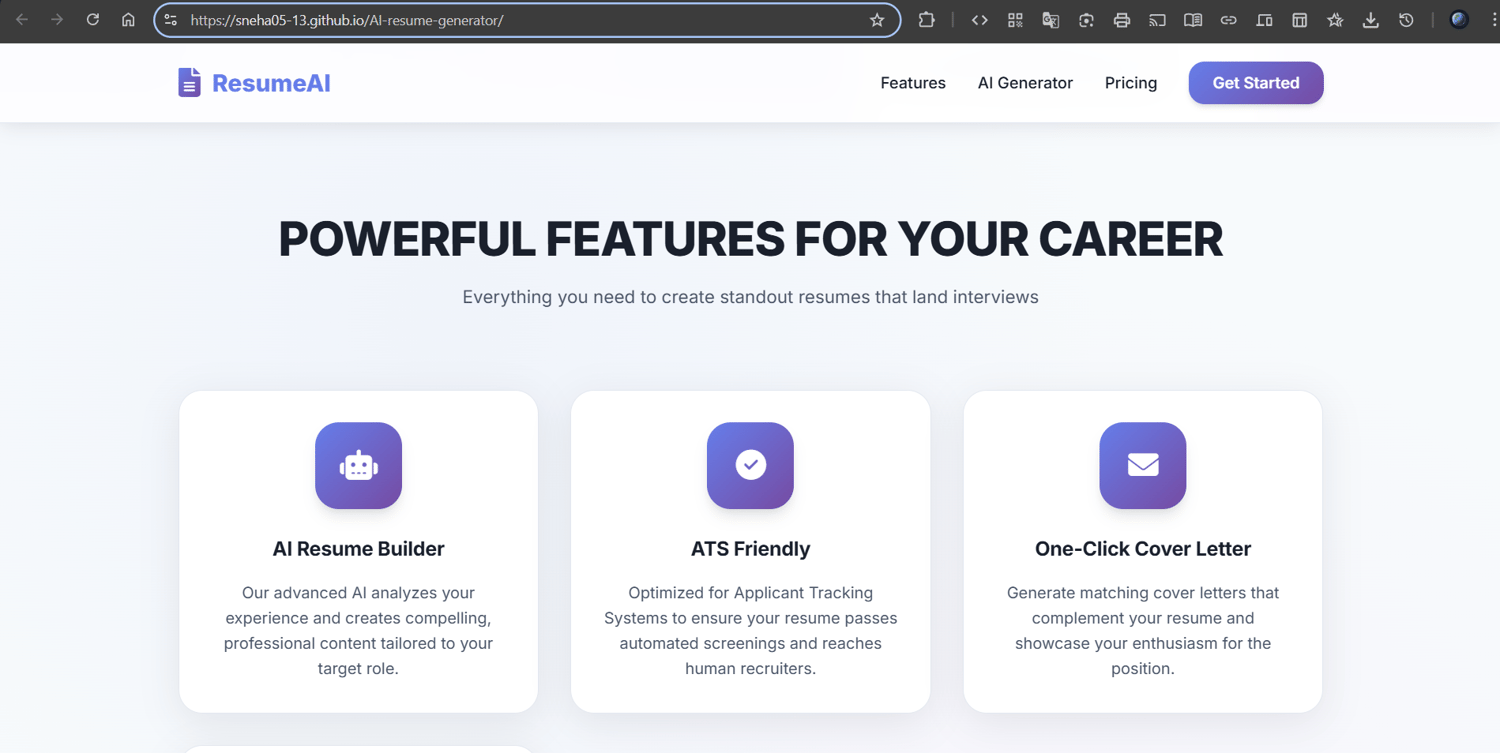Click the 'Powerful Features For Your Career' heading
This screenshot has height=753, width=1500.
coord(750,240)
